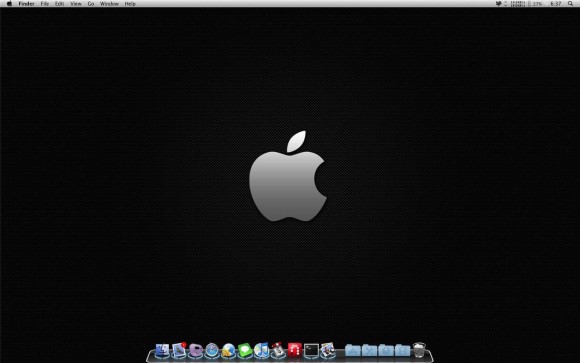Viewport: 580px width, 363px height.
Task: Open the purple Dock application
Action: pyautogui.click(x=195, y=350)
